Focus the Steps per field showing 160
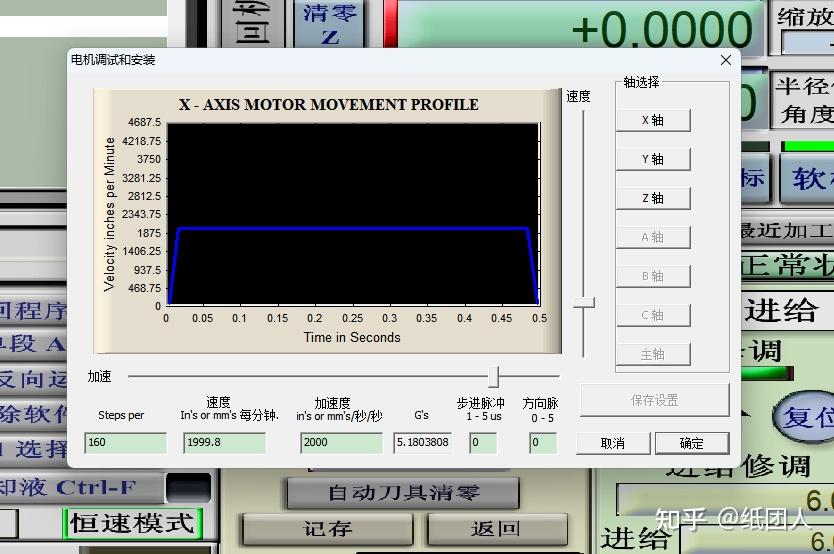 tap(126, 442)
